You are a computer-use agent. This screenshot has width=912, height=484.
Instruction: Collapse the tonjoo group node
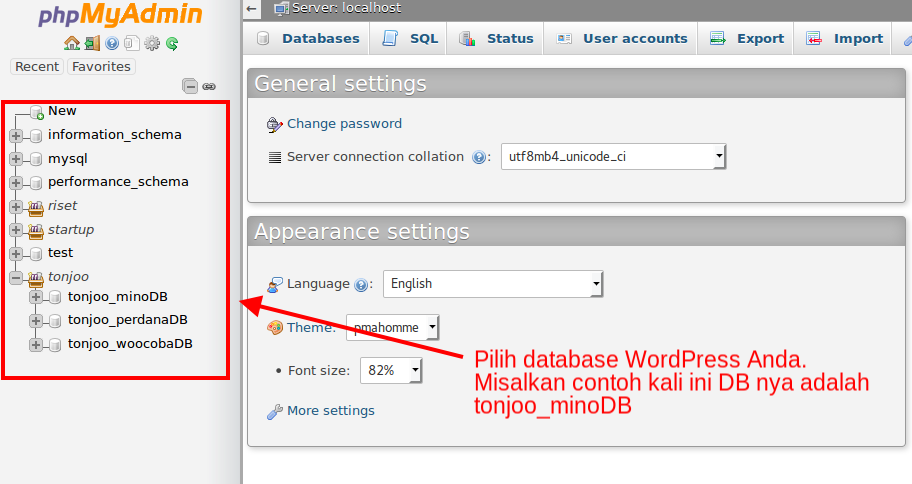(x=16, y=278)
